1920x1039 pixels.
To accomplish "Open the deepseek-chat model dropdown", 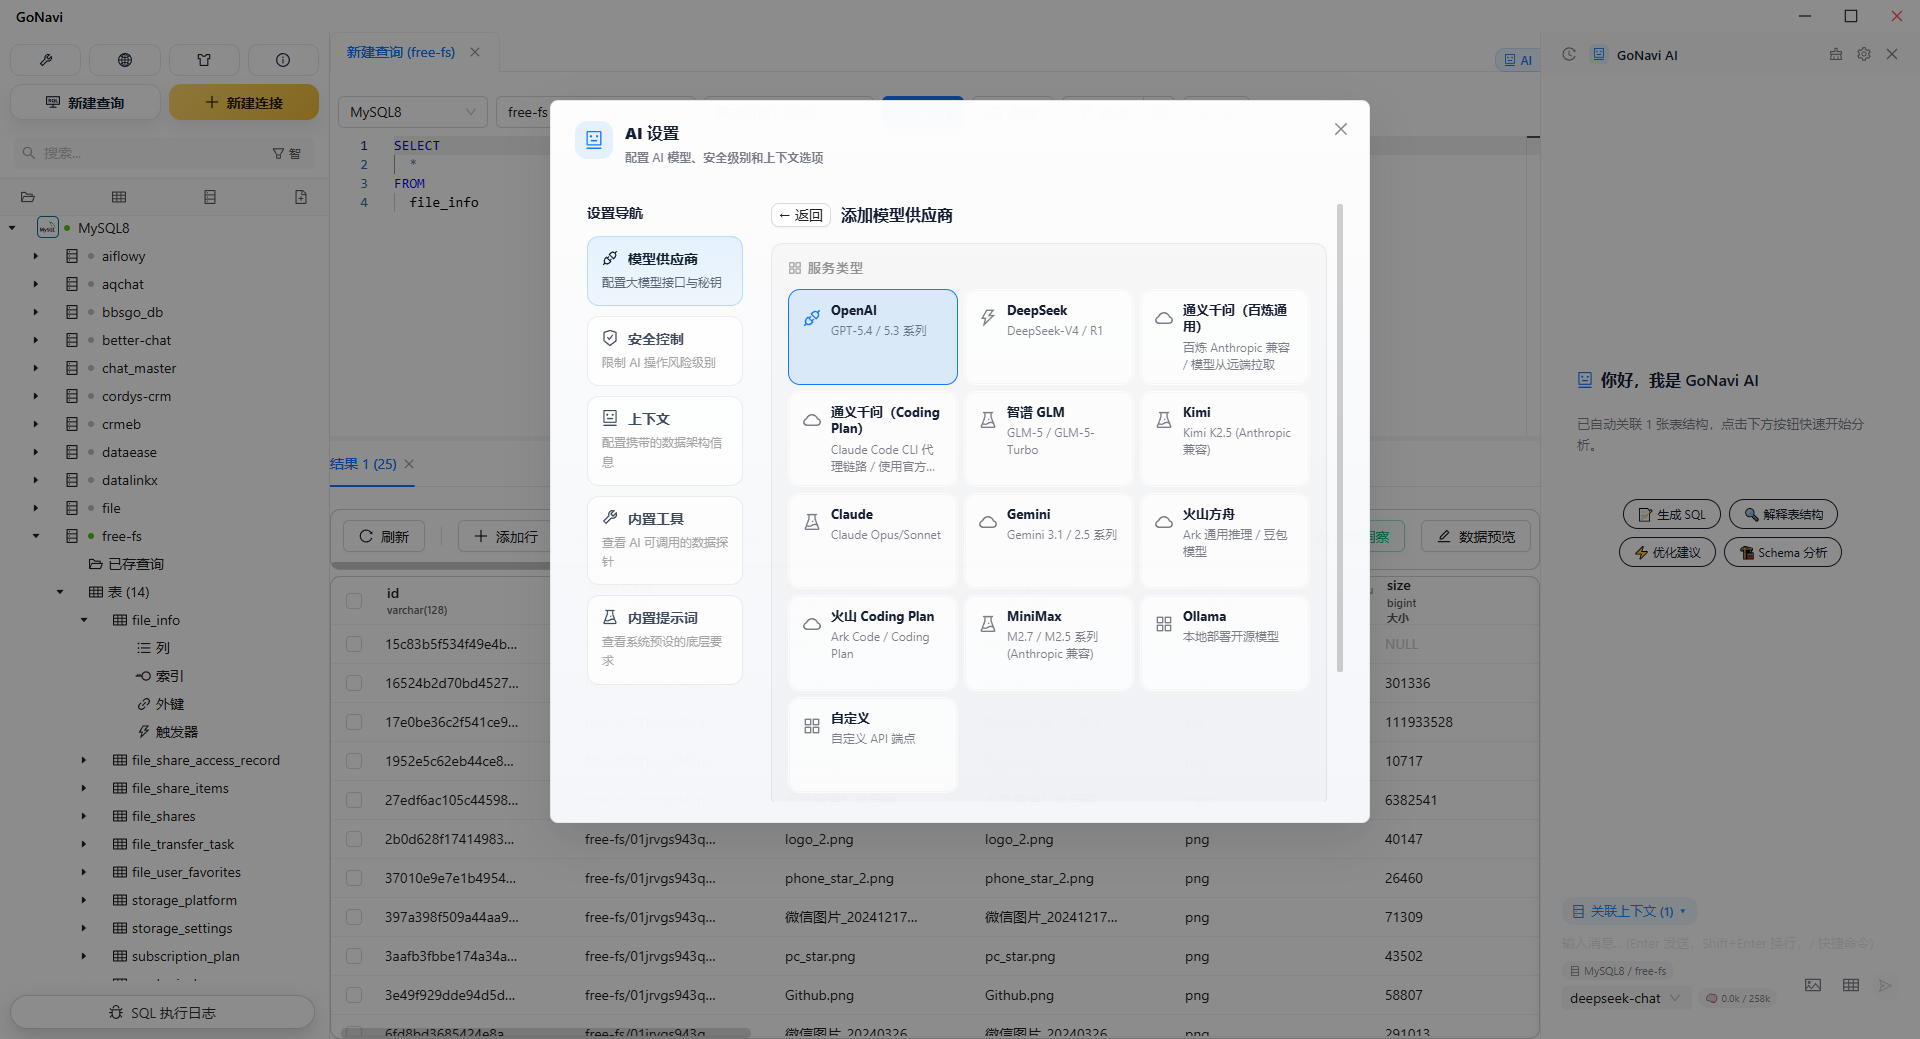I will pos(1624,998).
